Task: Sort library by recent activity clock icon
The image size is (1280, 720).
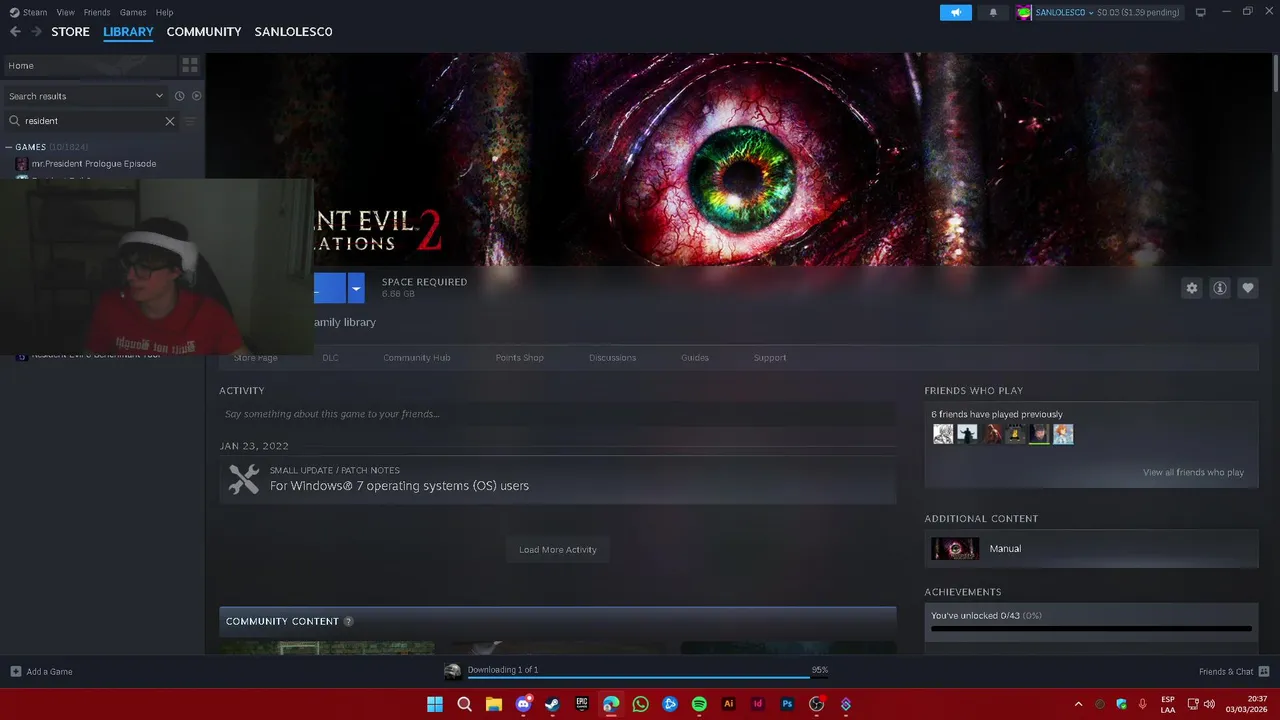Action: (180, 96)
